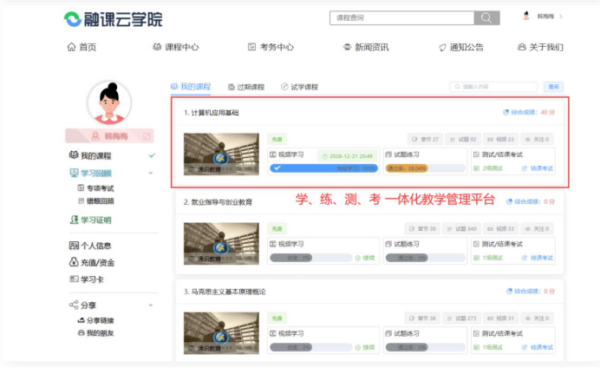Open 1场测试 link on course 2
This screenshot has height=368, width=600.
point(488,258)
